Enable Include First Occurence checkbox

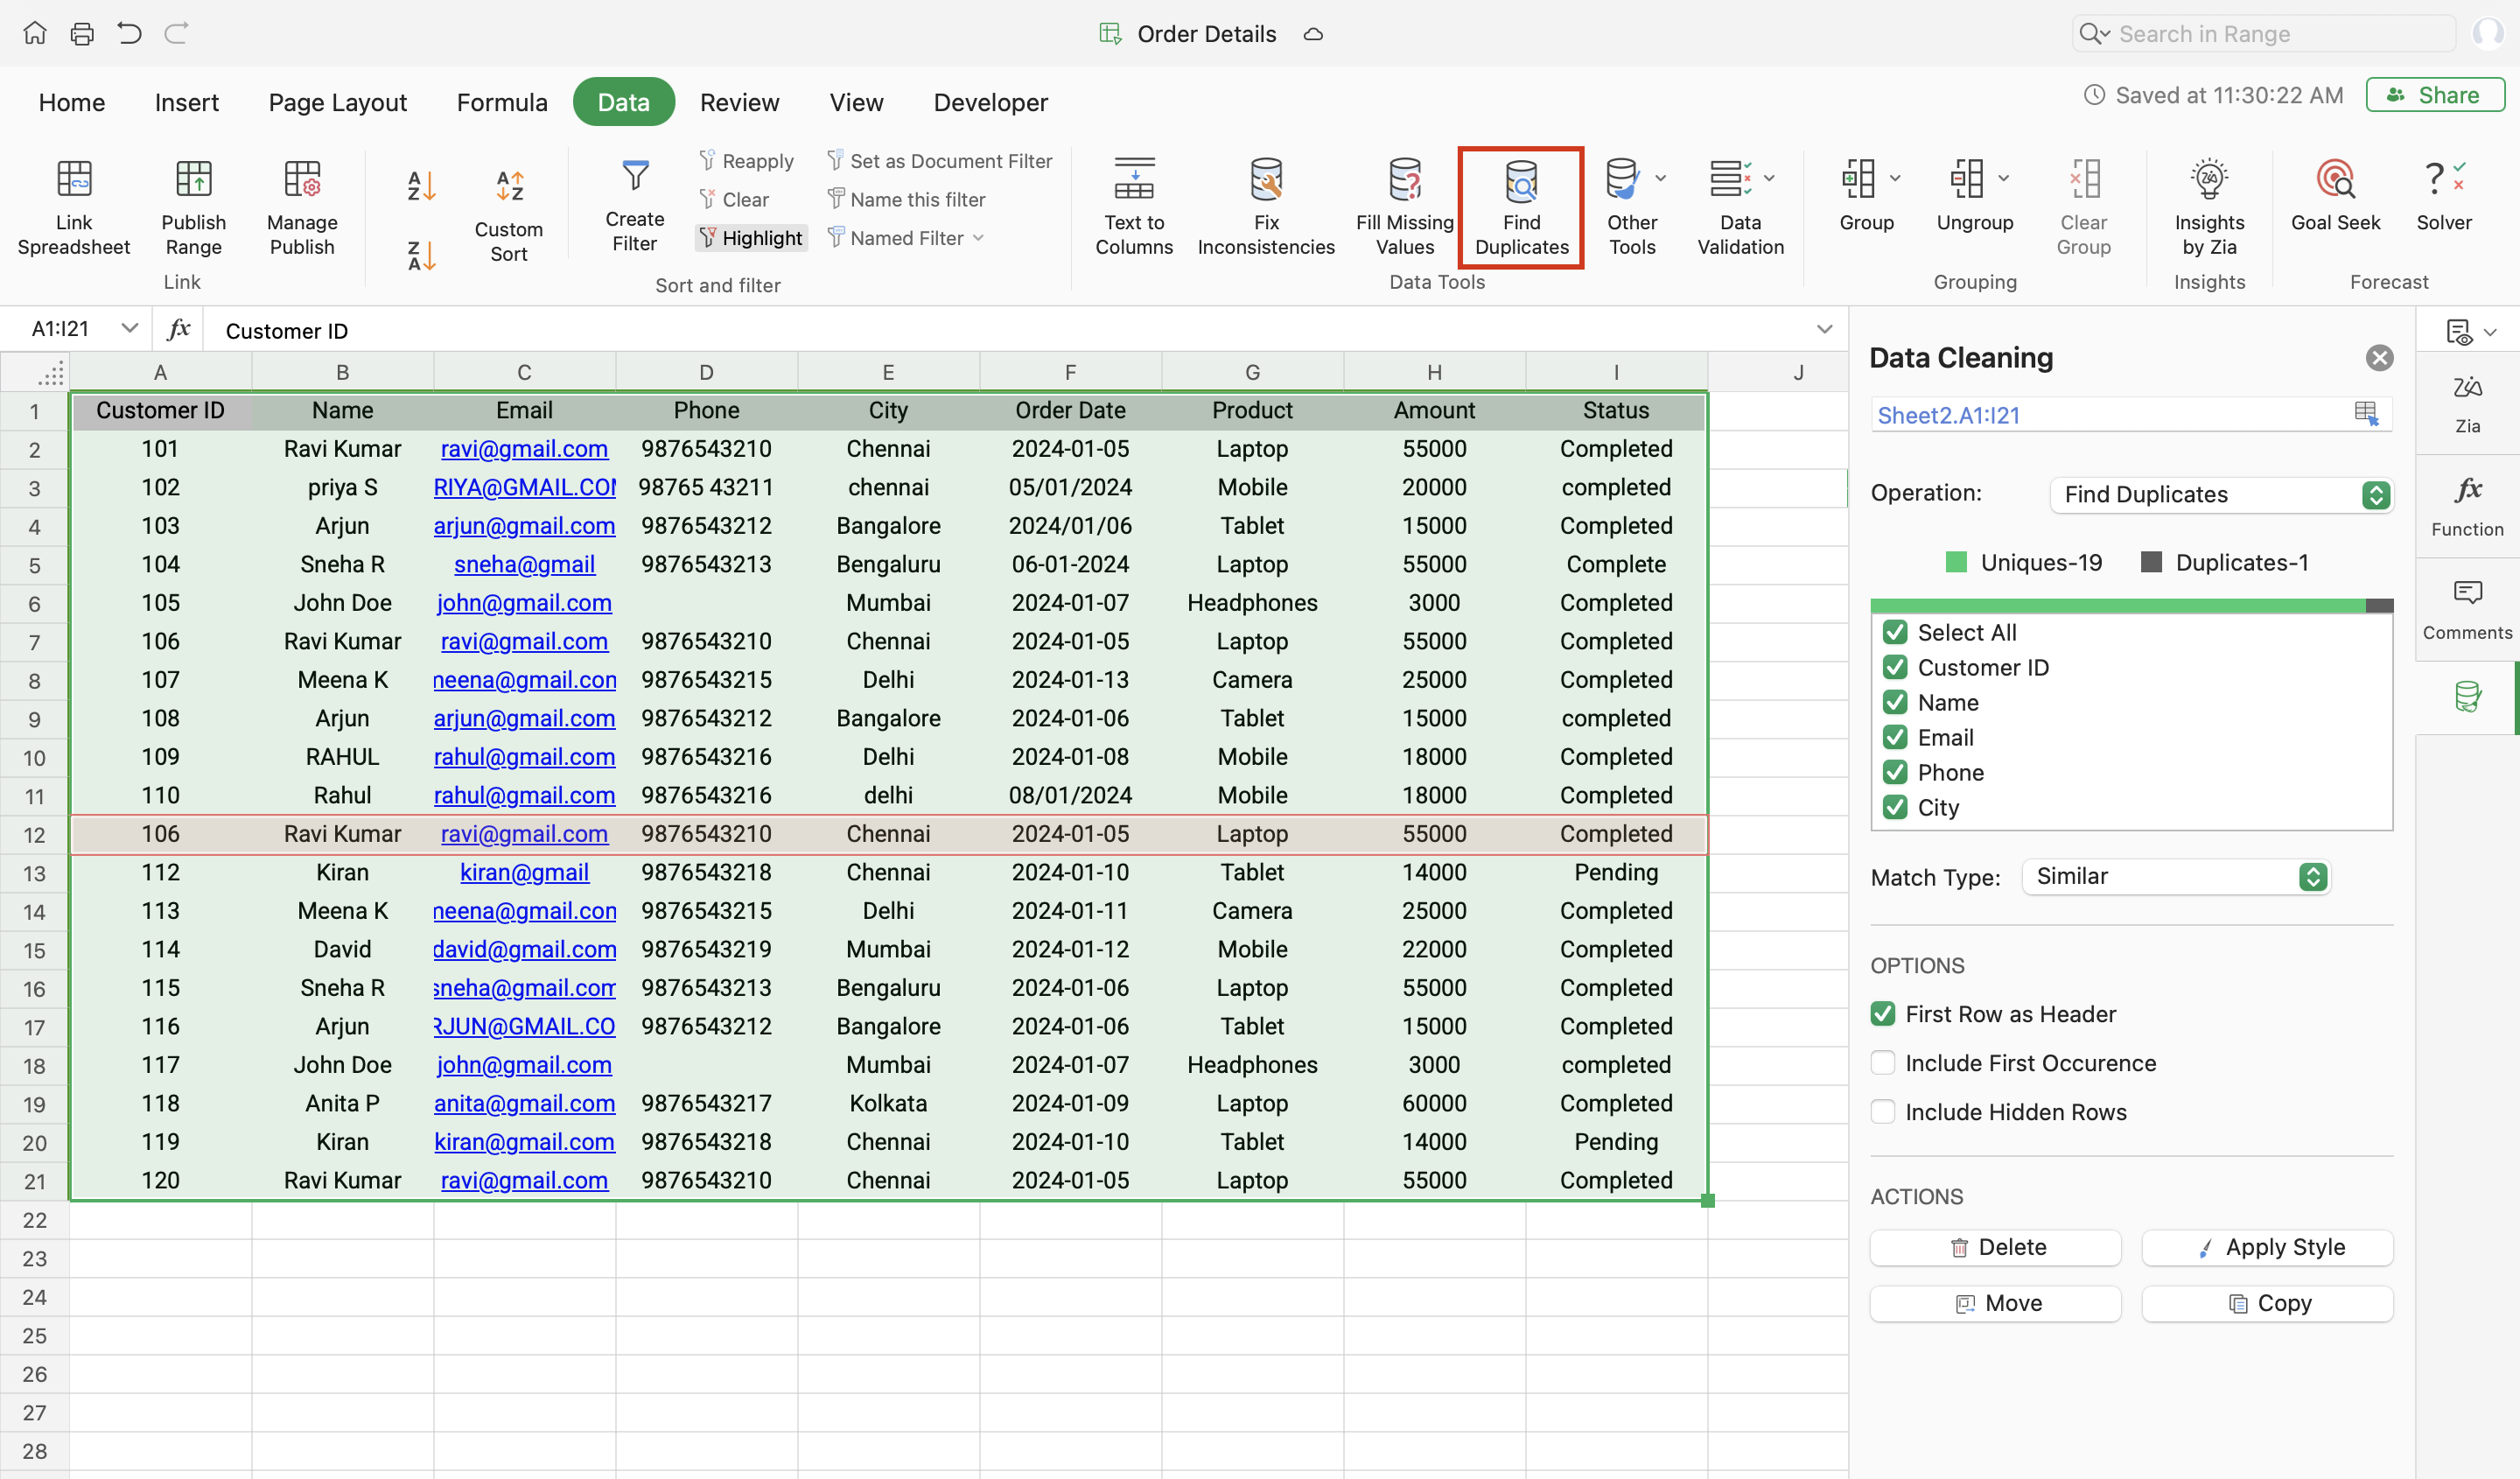click(x=1883, y=1063)
